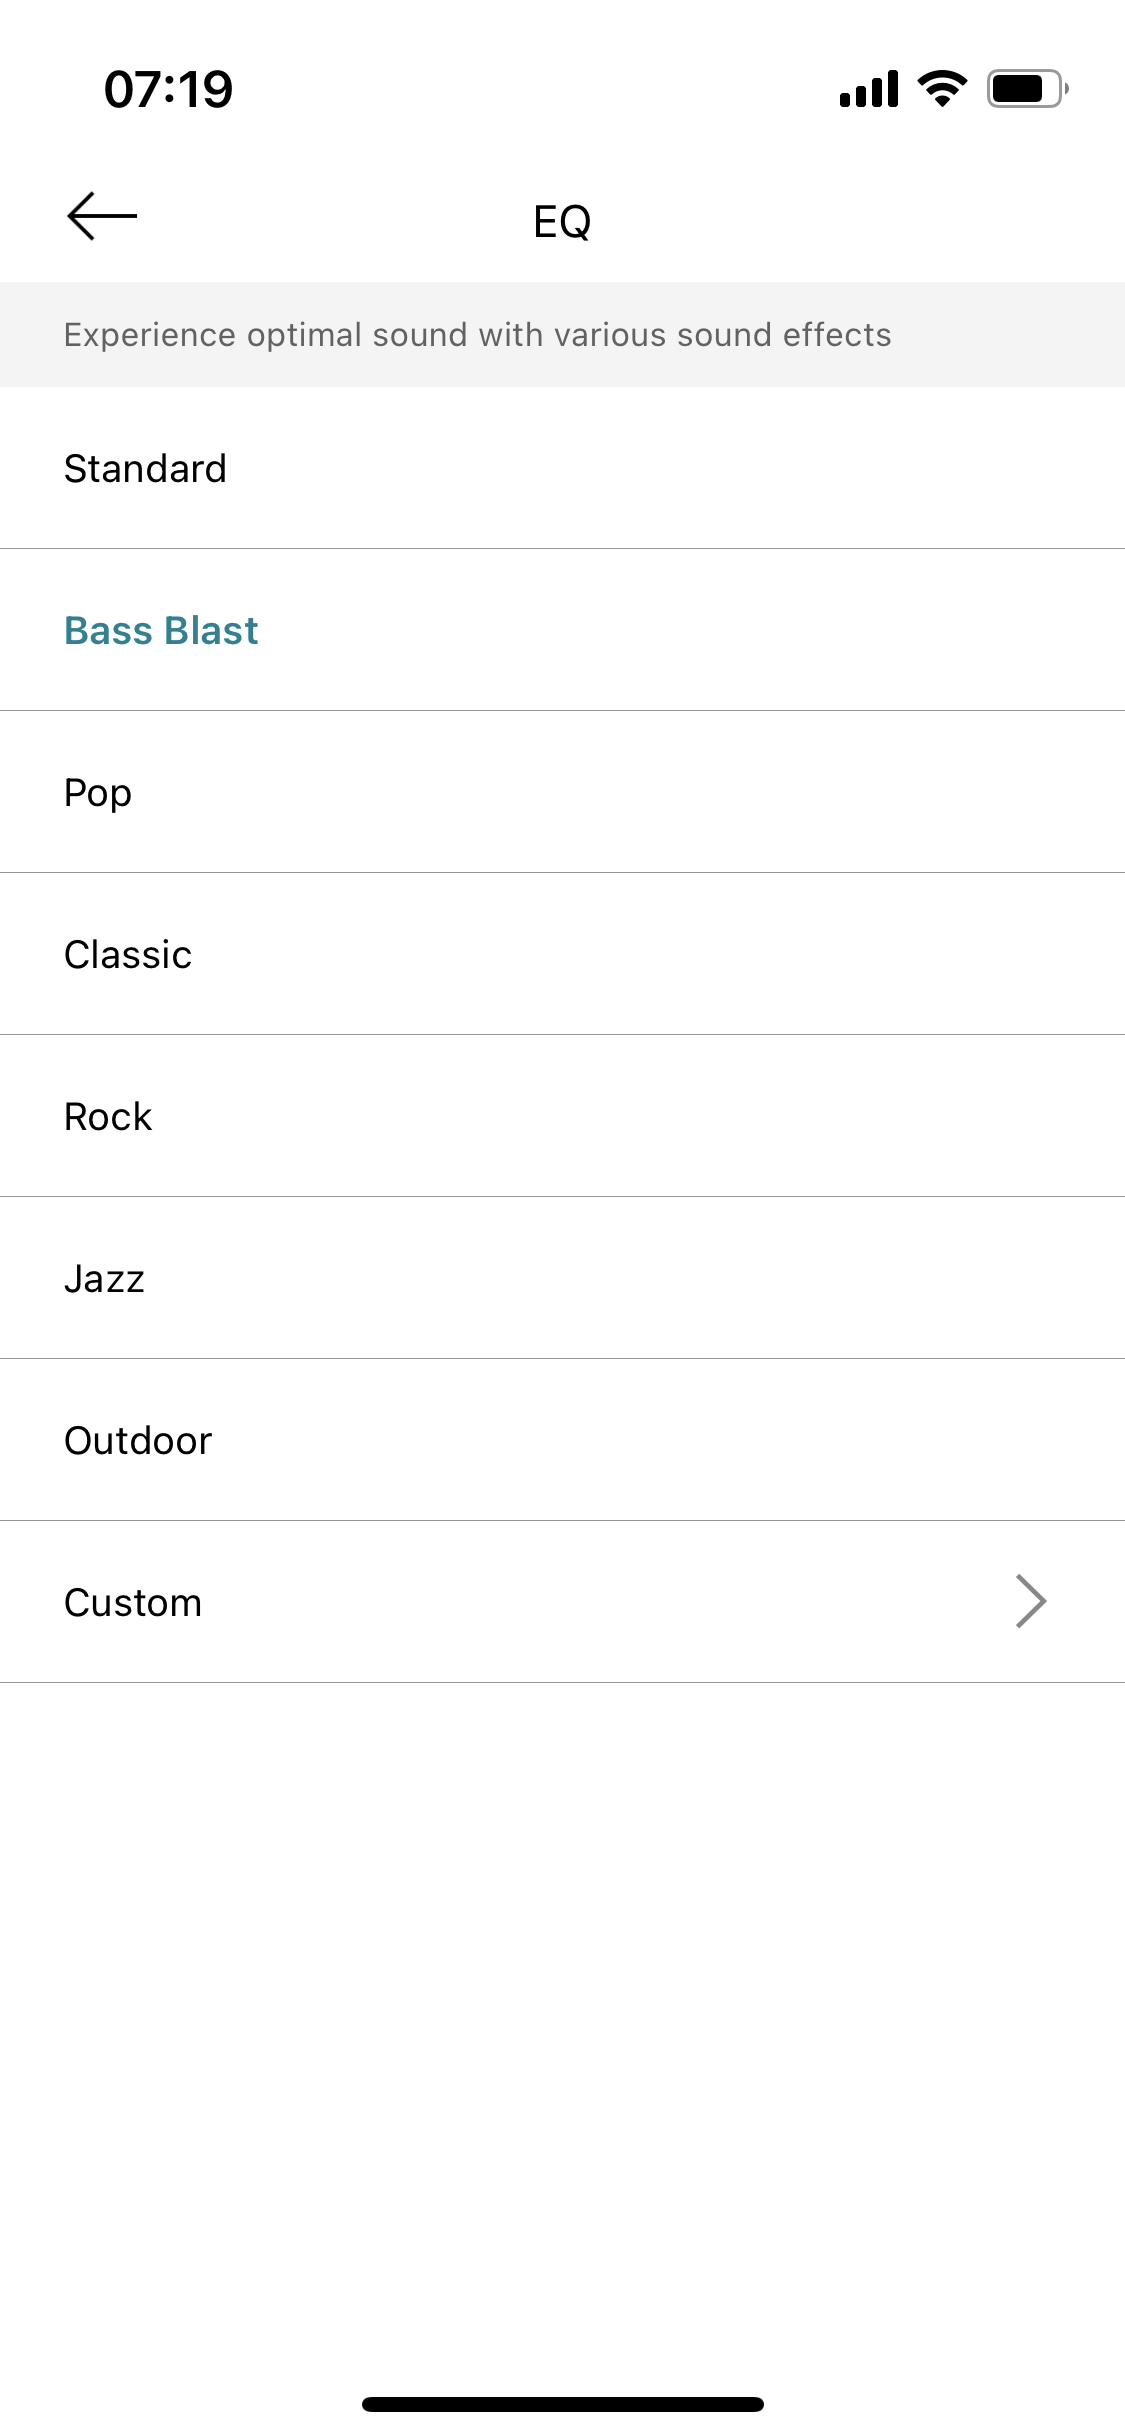Open Custom EQ via the chevron
The width and height of the screenshot is (1125, 2436).
[1031, 1602]
